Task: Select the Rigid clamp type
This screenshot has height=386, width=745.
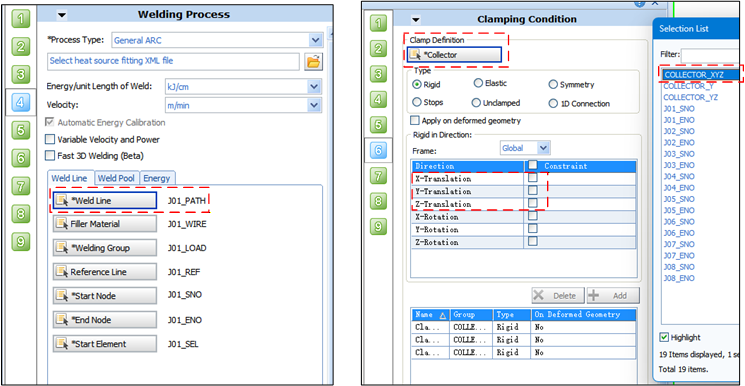Action: coord(417,85)
